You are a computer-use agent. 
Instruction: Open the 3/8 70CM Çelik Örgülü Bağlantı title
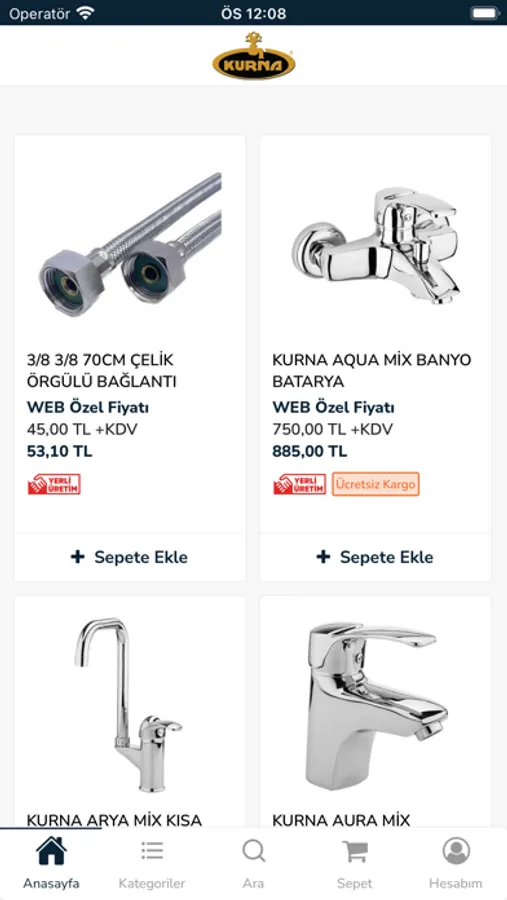pos(102,371)
